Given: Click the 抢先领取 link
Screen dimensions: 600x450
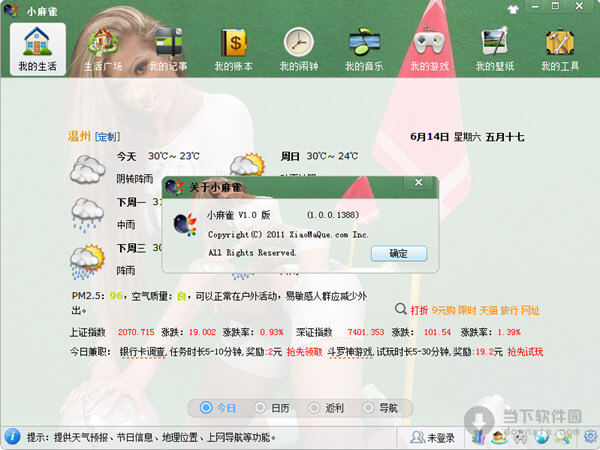Looking at the screenshot, I should (x=305, y=352).
